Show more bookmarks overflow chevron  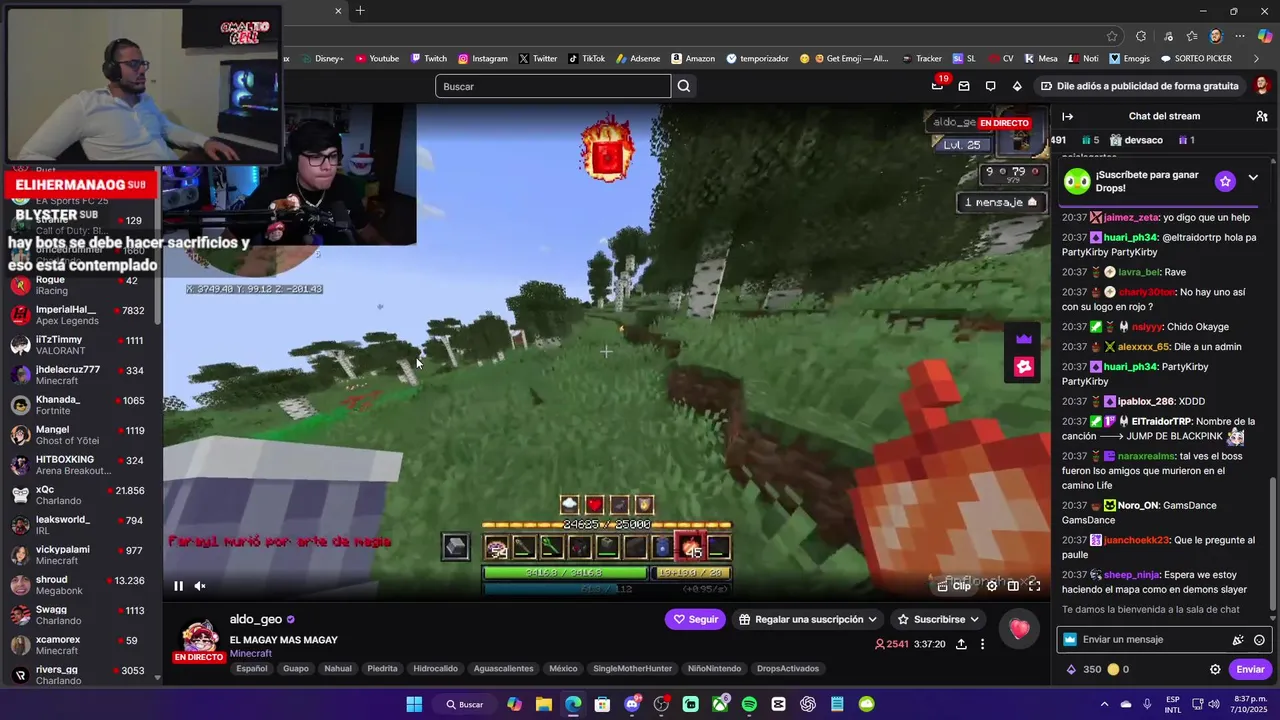[1257, 58]
